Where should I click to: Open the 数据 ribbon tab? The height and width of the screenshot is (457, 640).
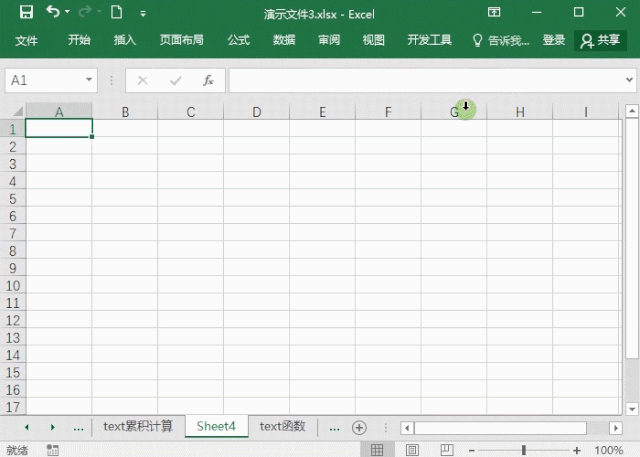coord(284,40)
